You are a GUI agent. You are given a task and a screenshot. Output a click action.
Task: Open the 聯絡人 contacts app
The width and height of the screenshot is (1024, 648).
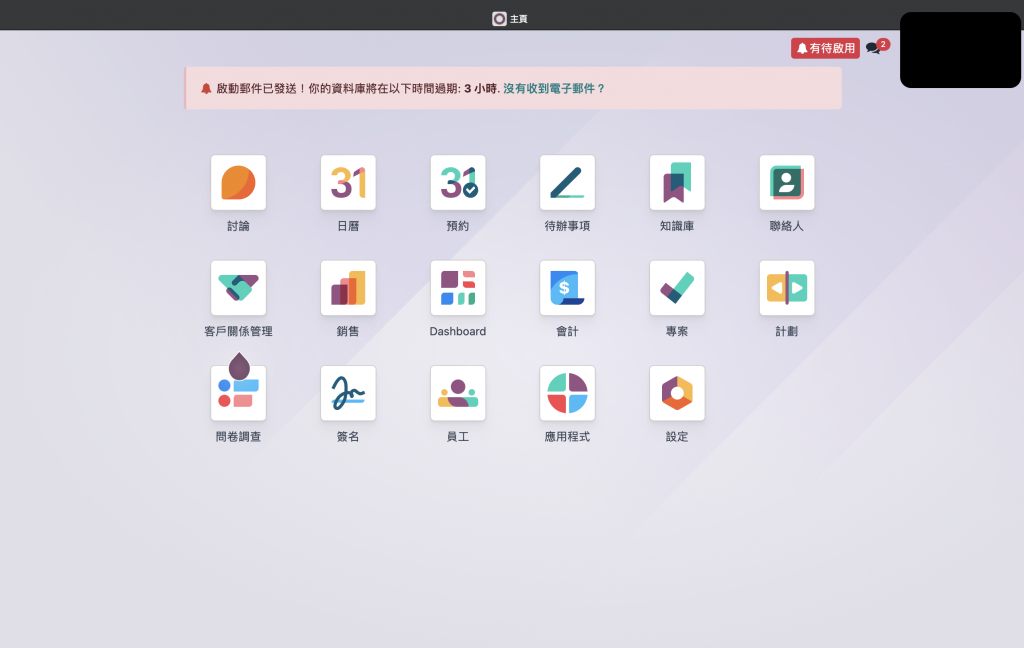pos(787,183)
